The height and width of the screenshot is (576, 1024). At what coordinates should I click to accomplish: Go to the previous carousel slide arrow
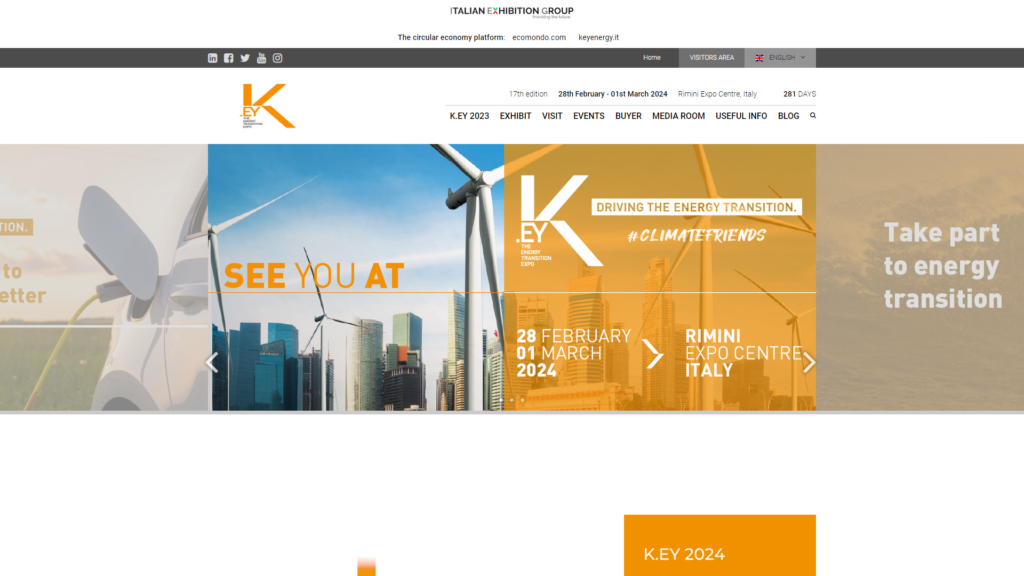tap(212, 362)
